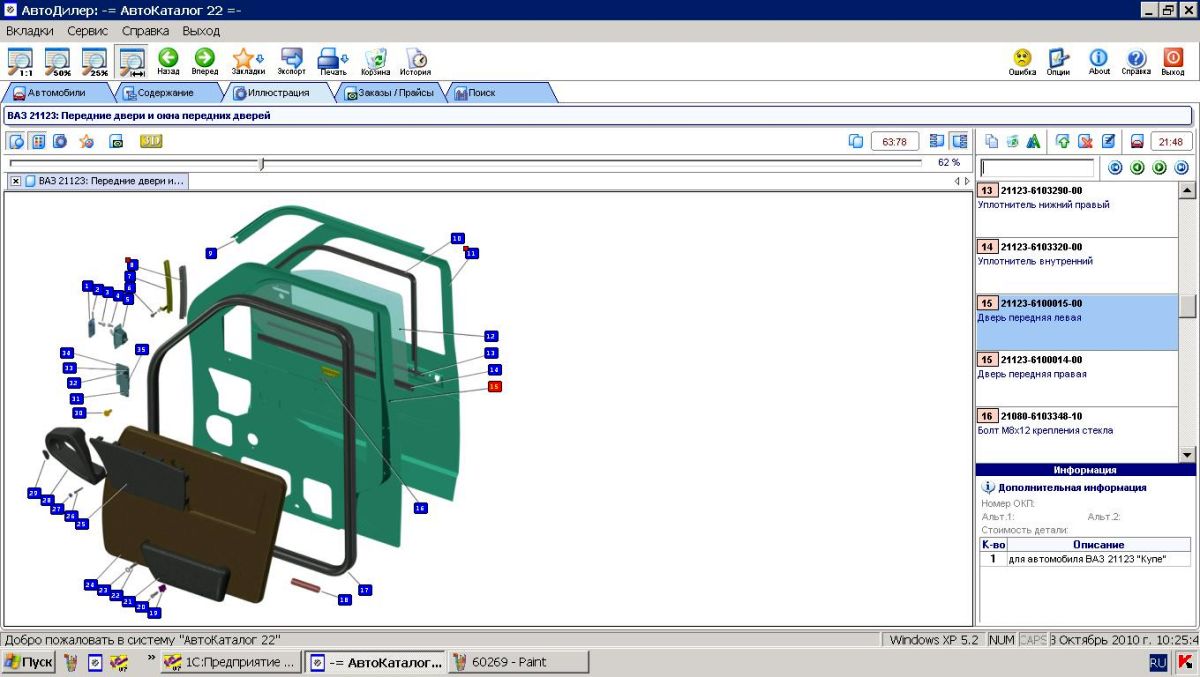Click the edit note pencil icon
Image resolution: width=1200 pixels, height=677 pixels.
1108,141
